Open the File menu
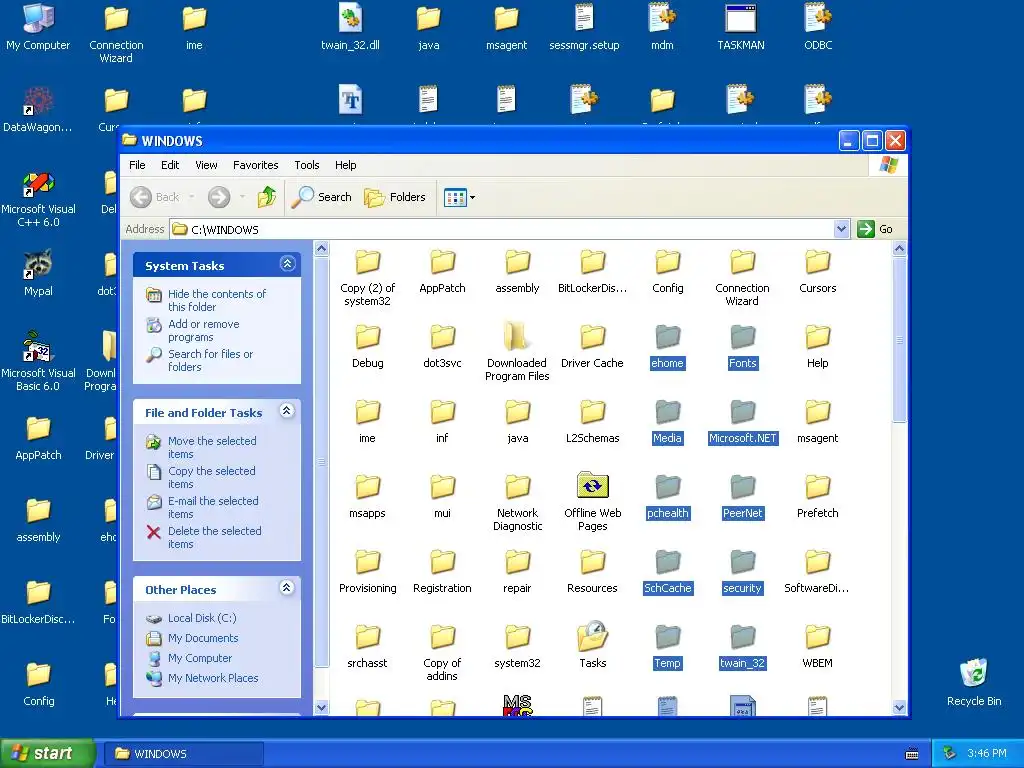Screen dimensions: 1024x768 coord(137,165)
